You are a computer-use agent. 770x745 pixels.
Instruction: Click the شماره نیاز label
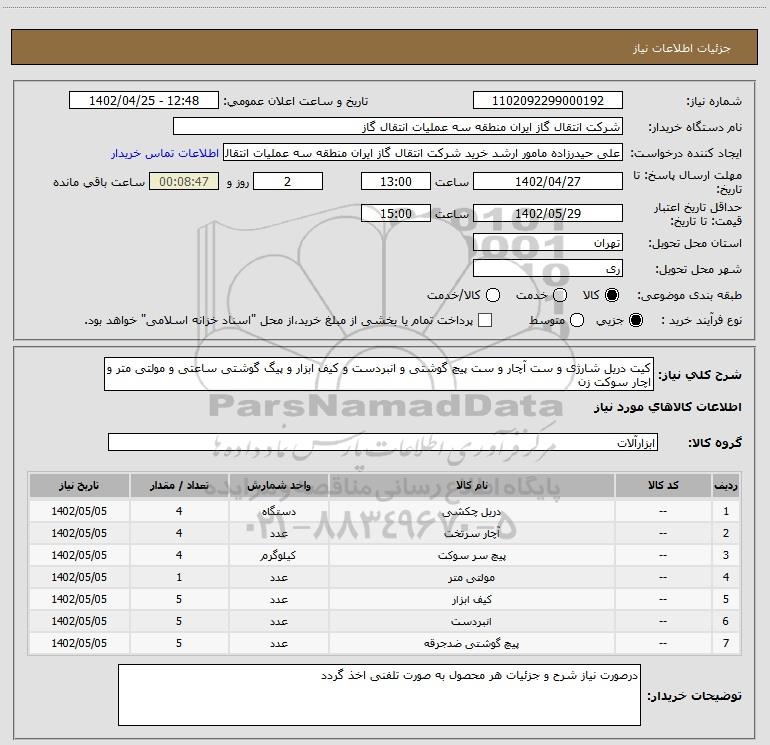tap(714, 102)
